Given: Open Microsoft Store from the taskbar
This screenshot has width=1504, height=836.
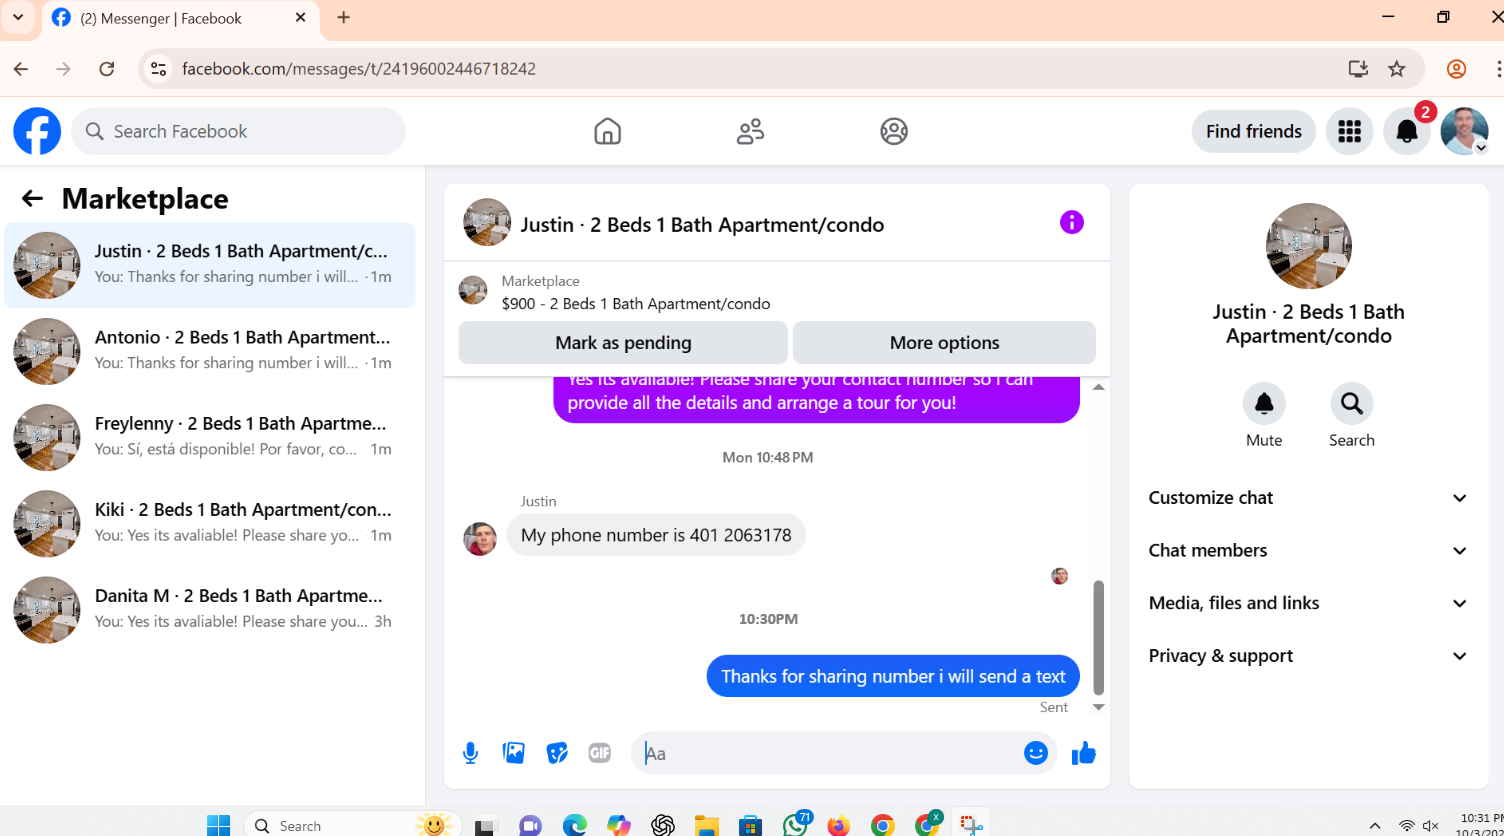Looking at the screenshot, I should 751,825.
